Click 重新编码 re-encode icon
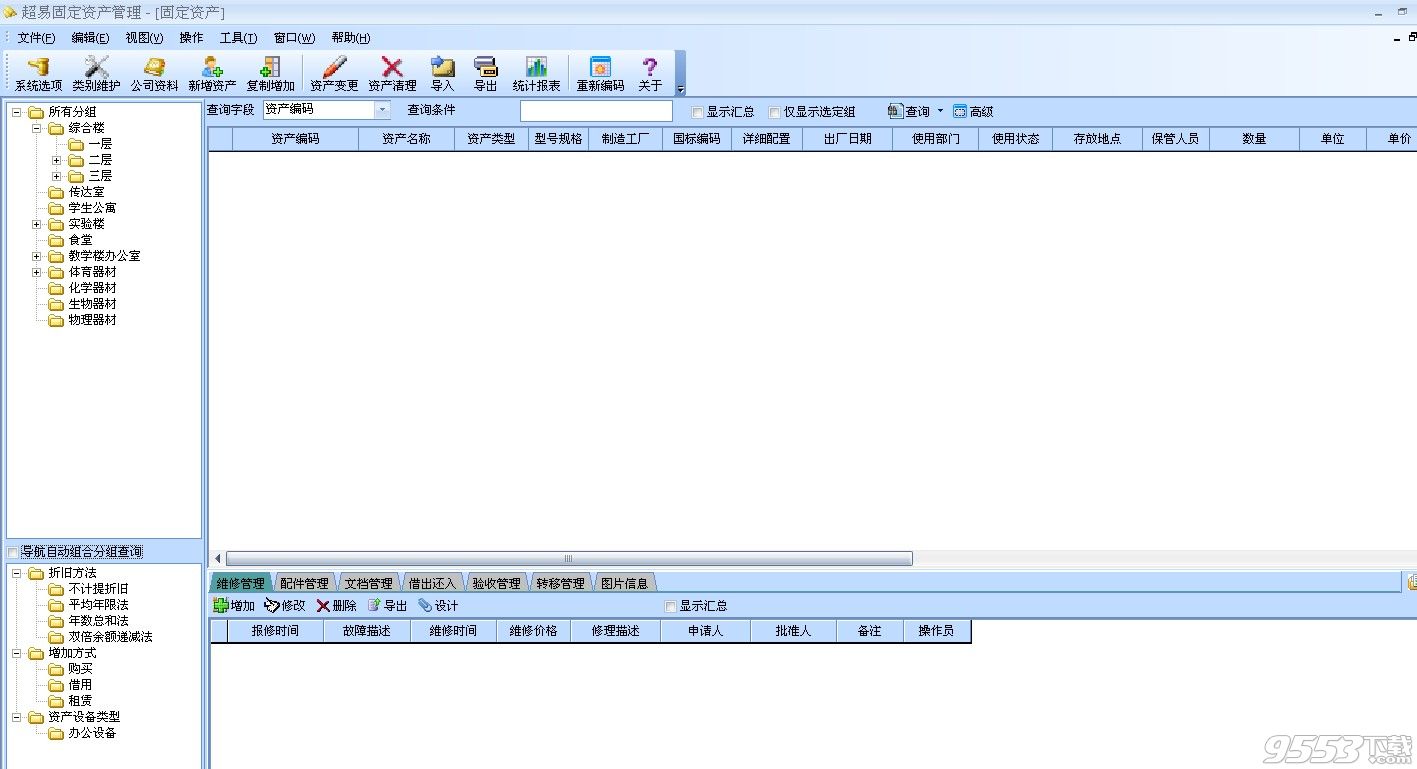Screen dimensions: 1417x769 [600, 74]
